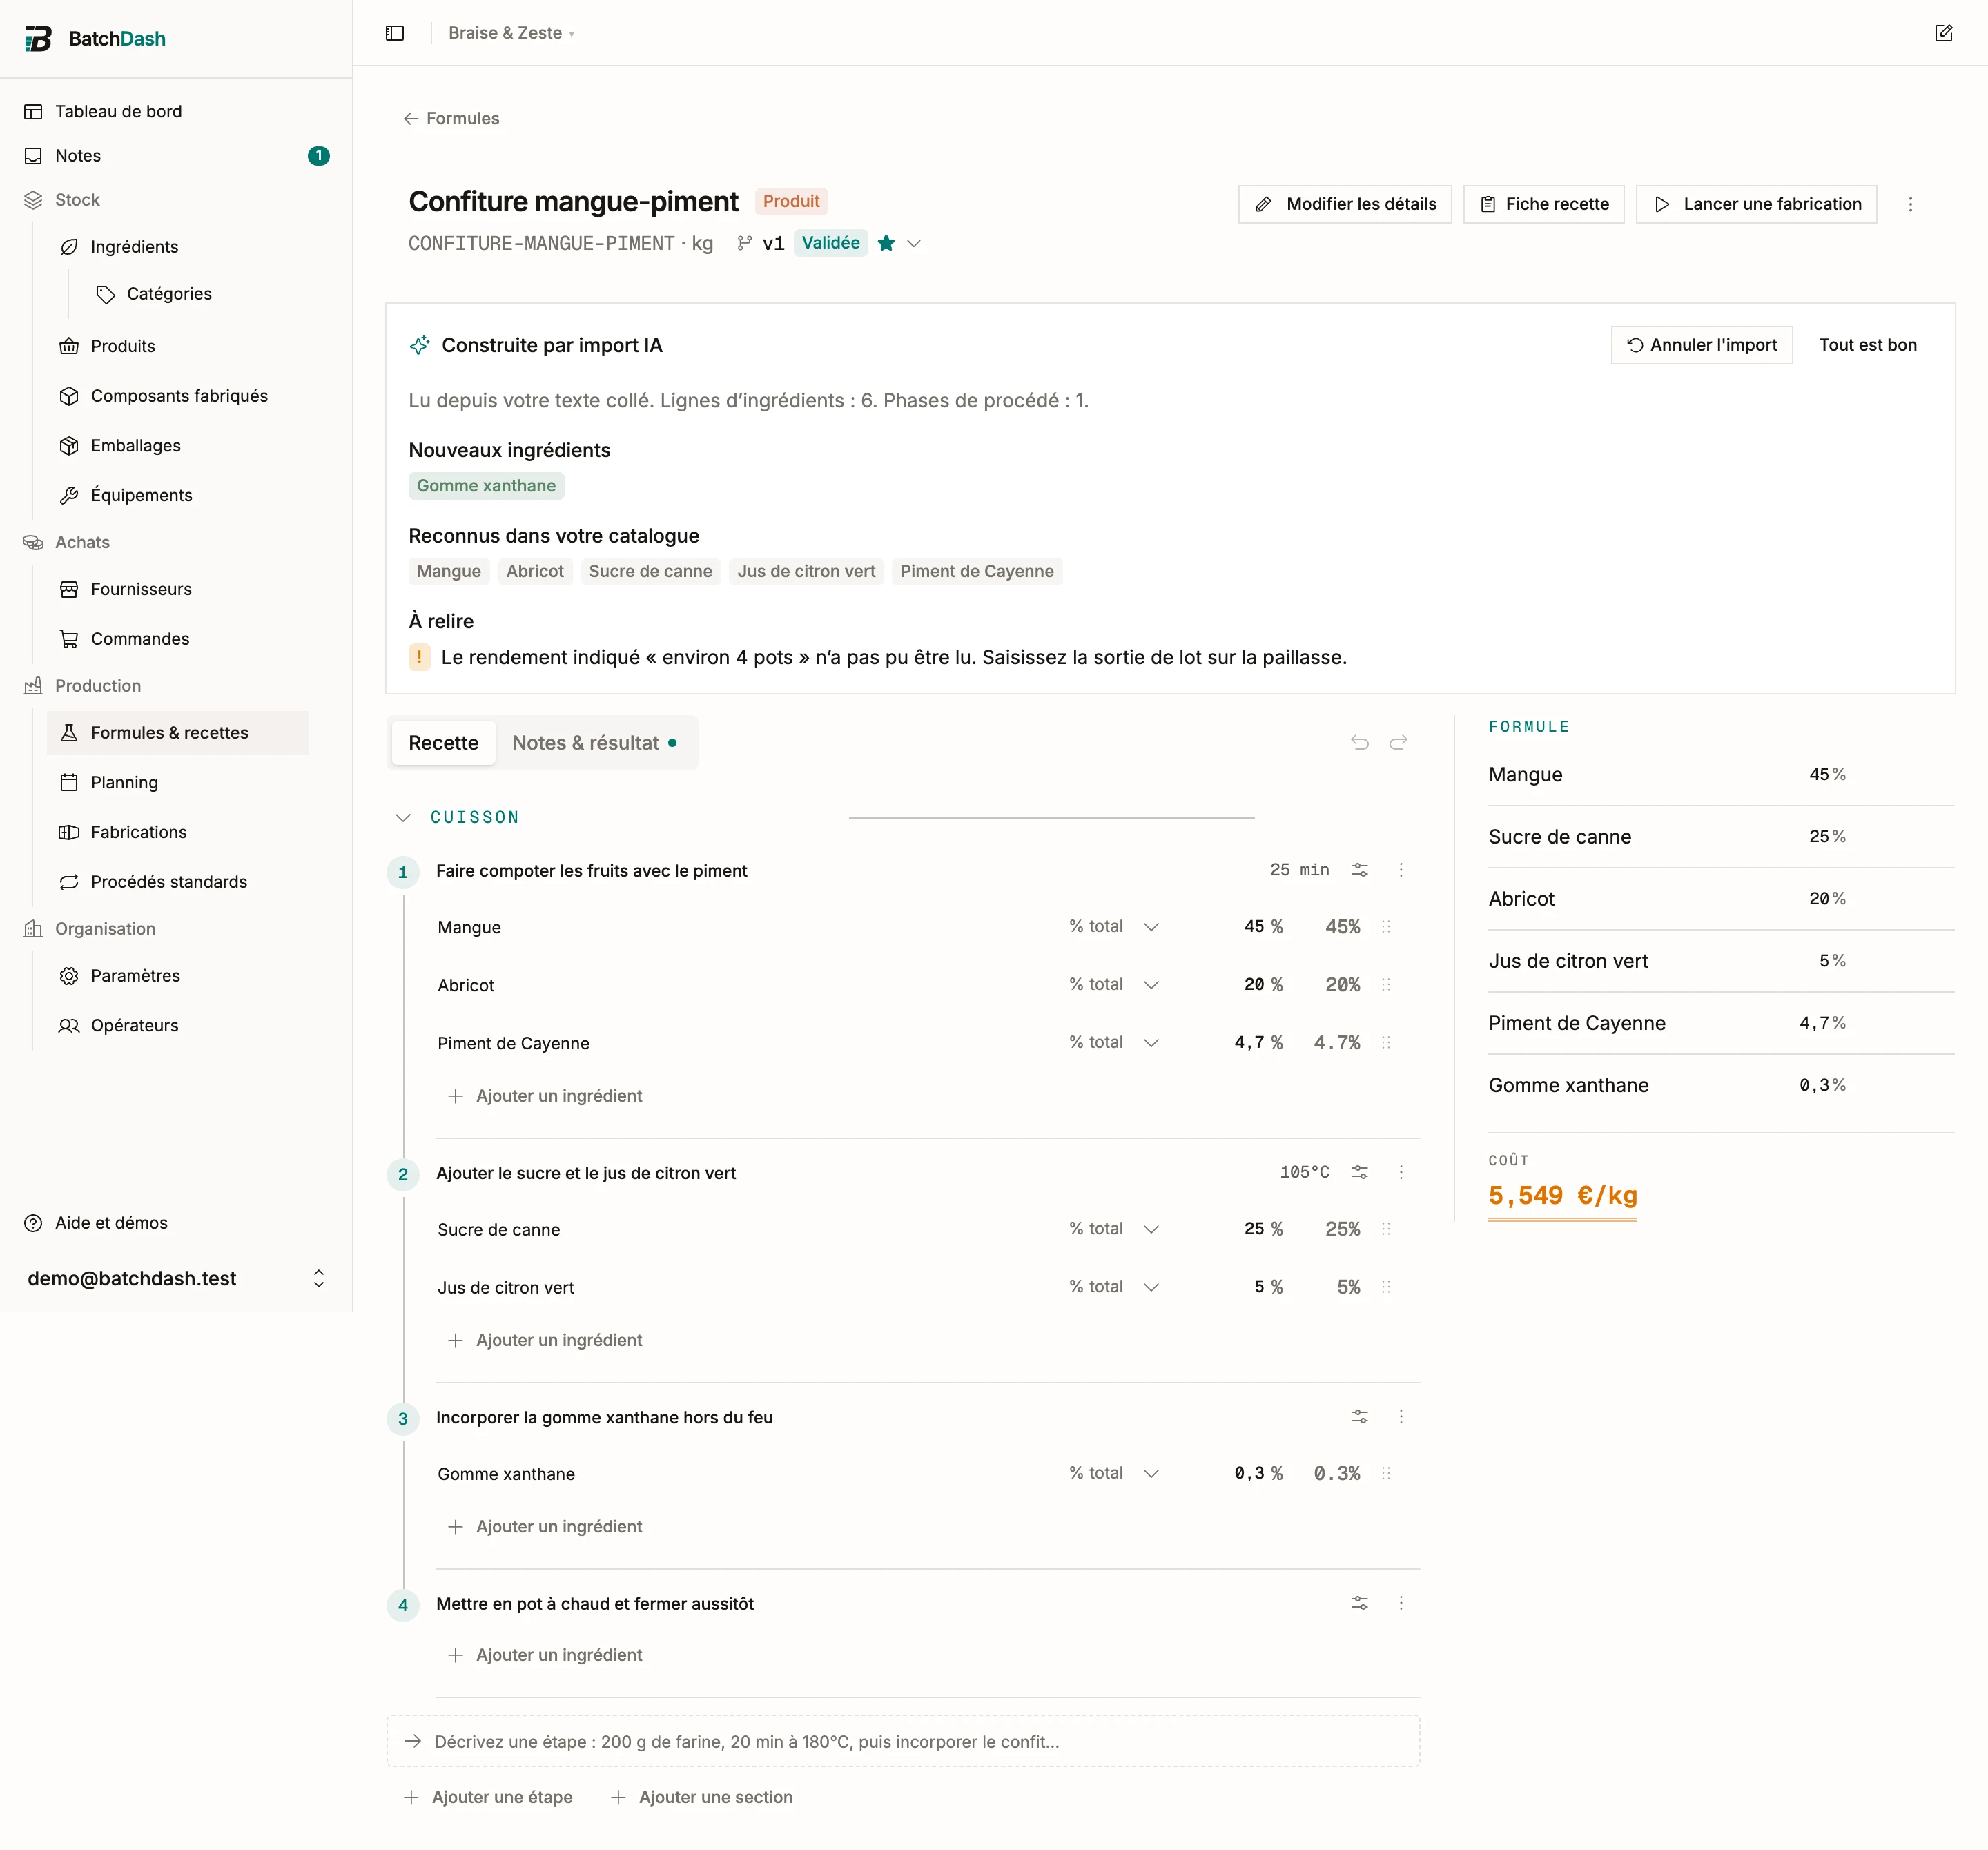Open the Fiche recette
Image resolution: width=1988 pixels, height=1850 pixels.
click(x=1543, y=204)
